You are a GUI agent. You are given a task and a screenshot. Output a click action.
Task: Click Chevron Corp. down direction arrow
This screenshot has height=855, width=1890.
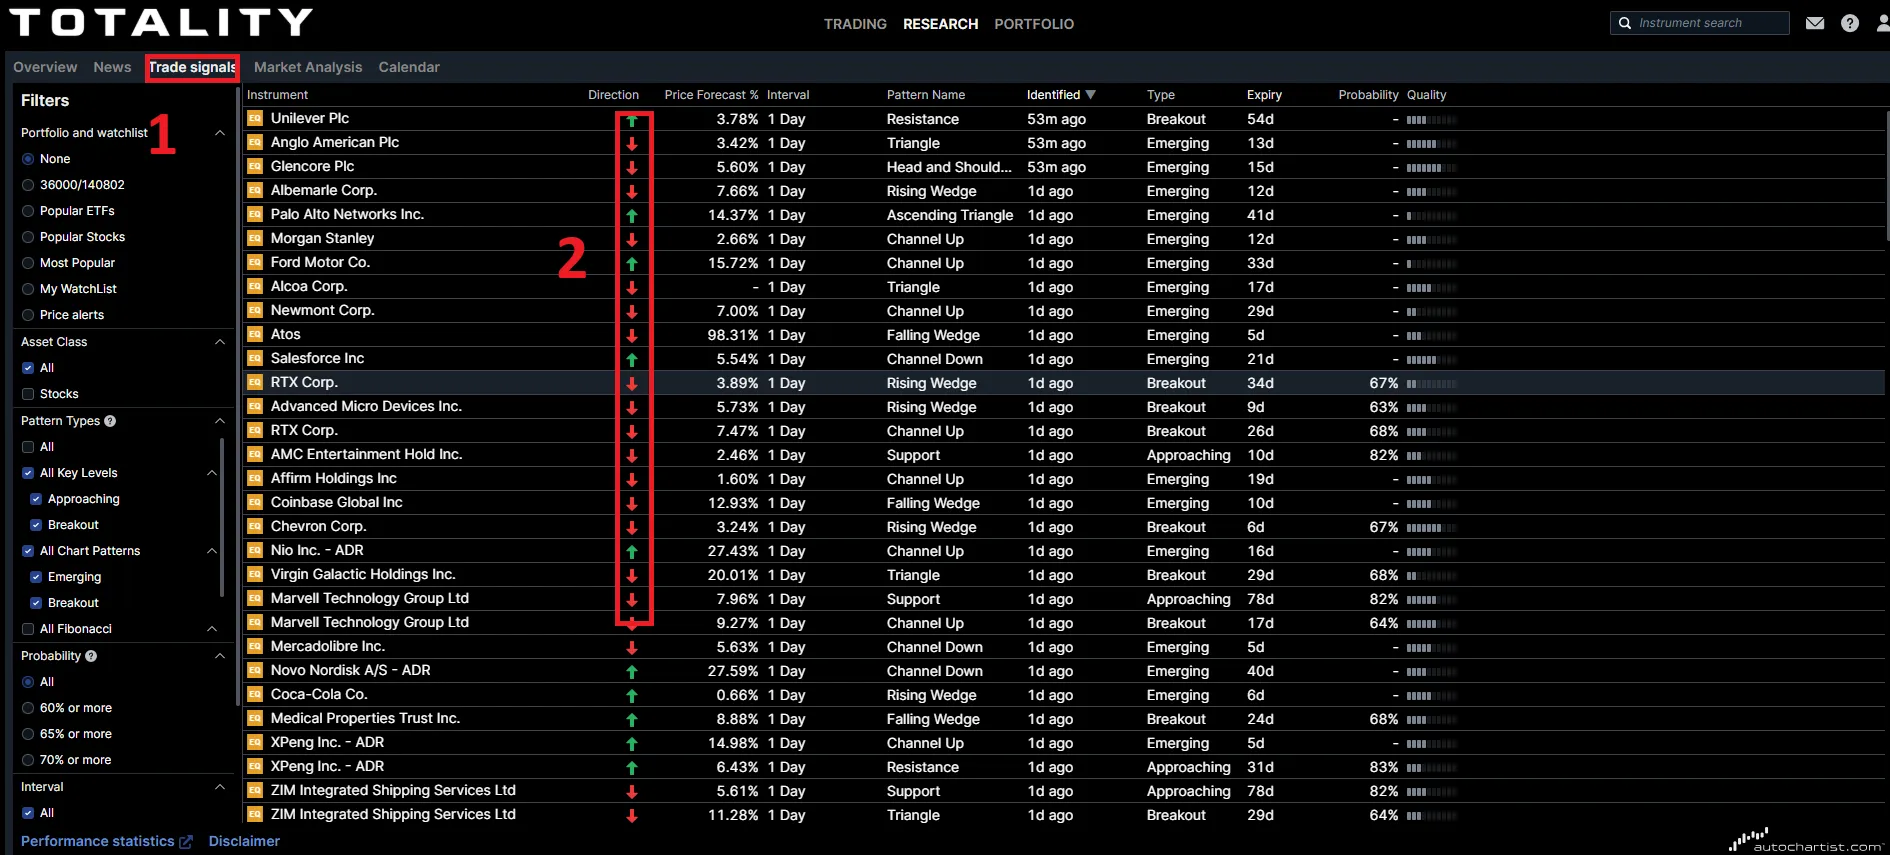(632, 527)
